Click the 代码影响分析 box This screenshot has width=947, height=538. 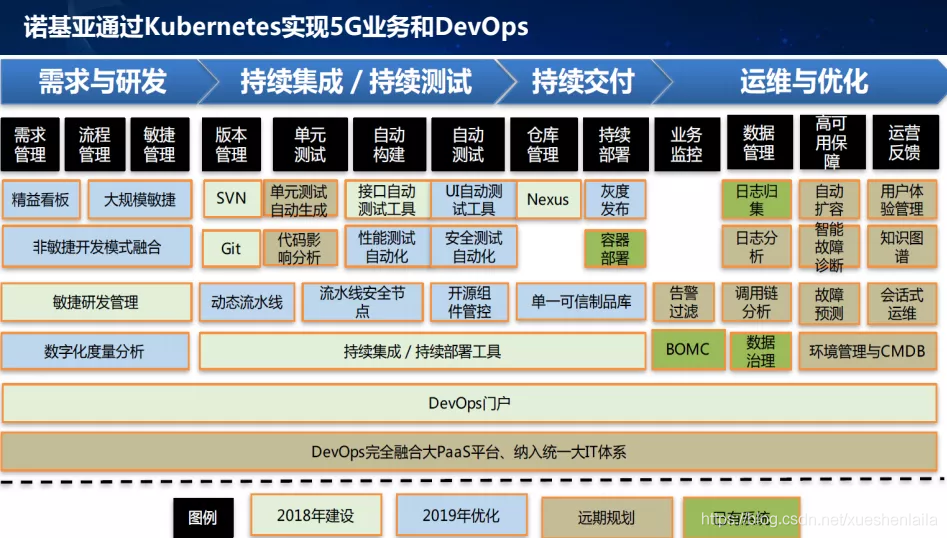click(x=300, y=248)
